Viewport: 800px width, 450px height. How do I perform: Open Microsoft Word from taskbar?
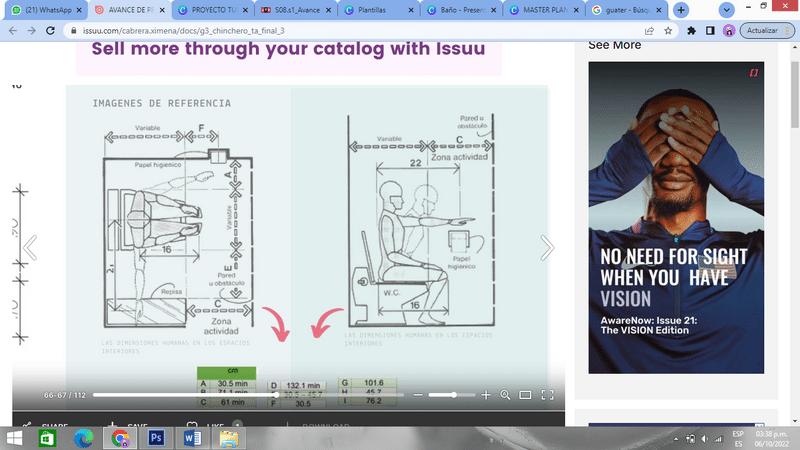pyautogui.click(x=192, y=438)
